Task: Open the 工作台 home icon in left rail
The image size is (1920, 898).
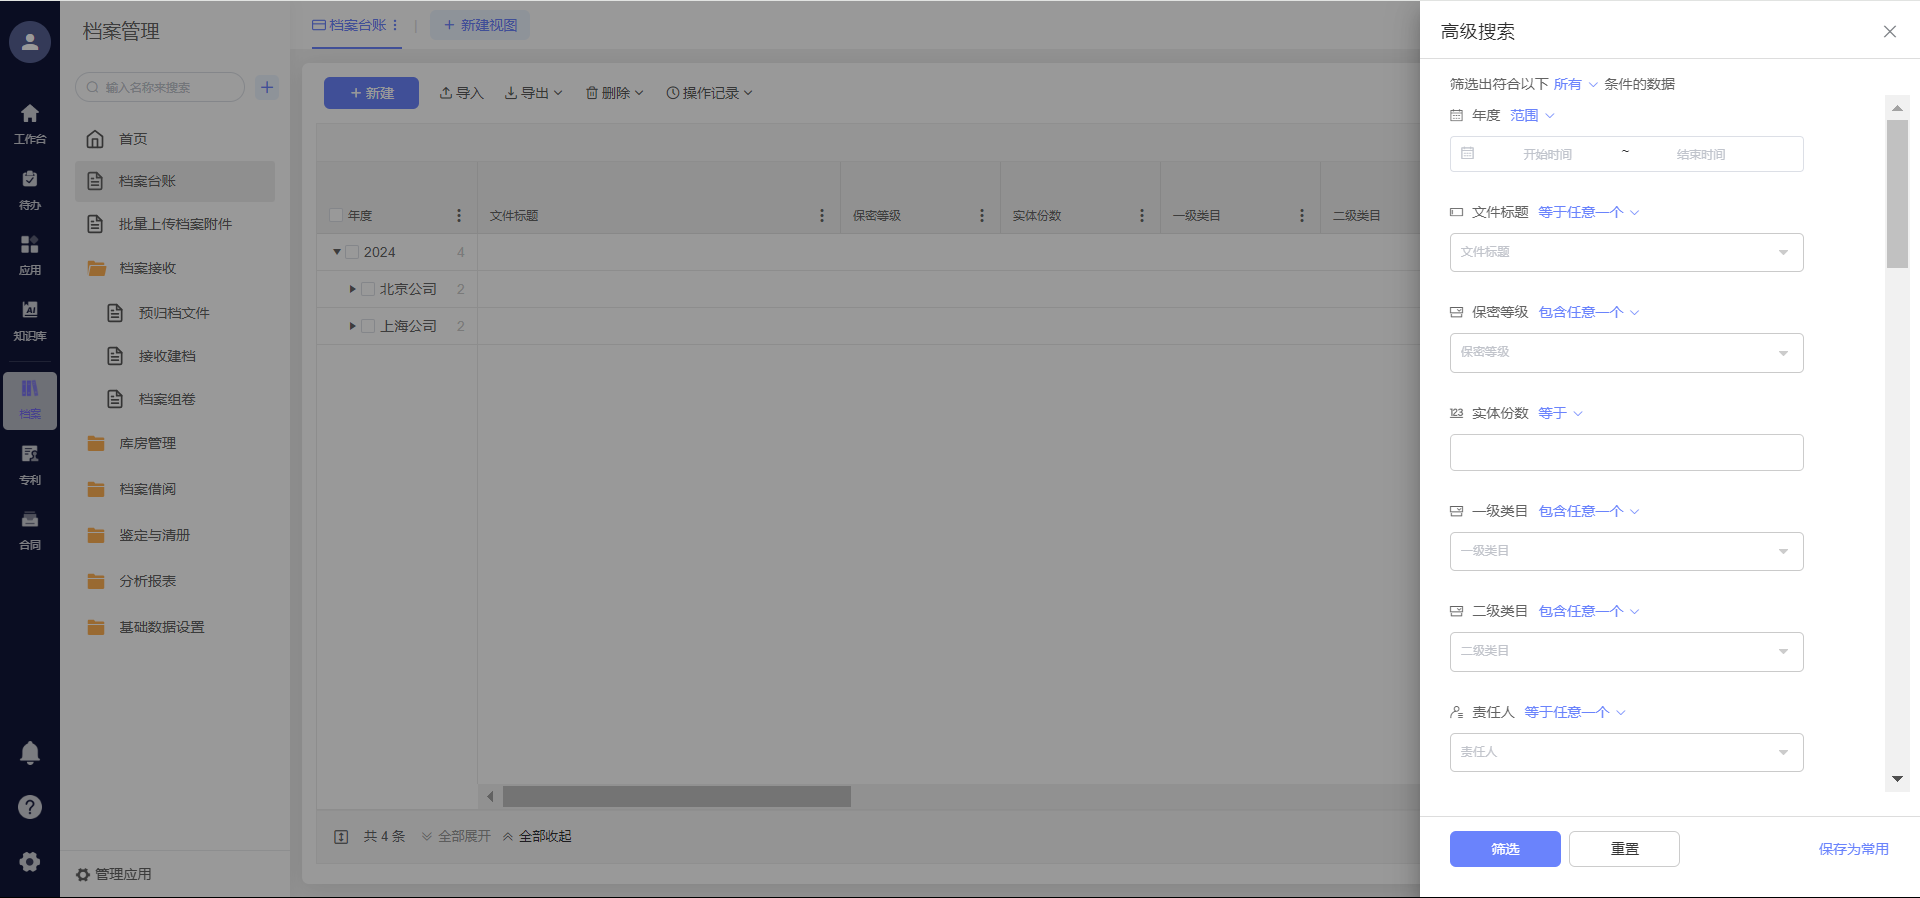Action: click(30, 123)
